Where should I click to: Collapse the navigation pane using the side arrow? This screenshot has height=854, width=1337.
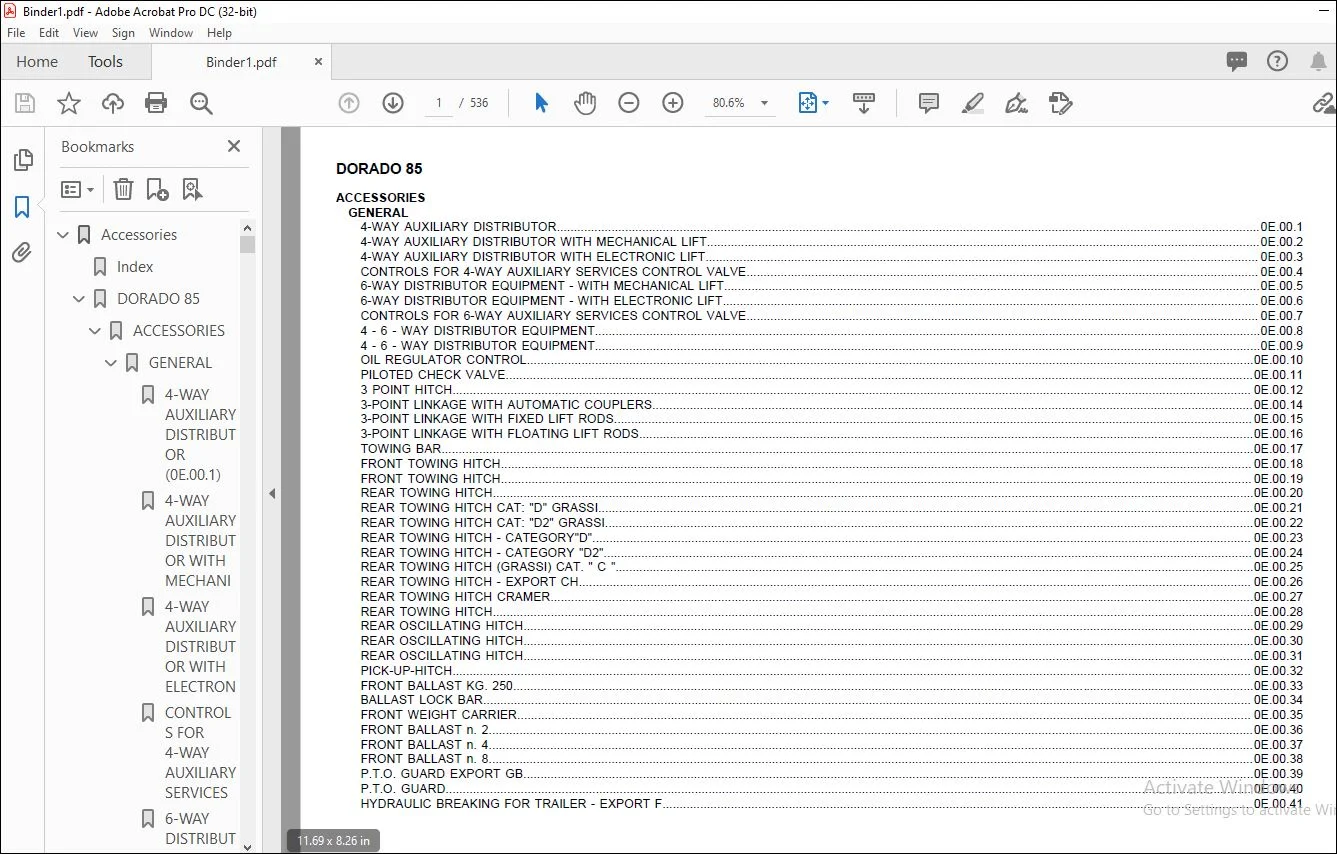(271, 493)
